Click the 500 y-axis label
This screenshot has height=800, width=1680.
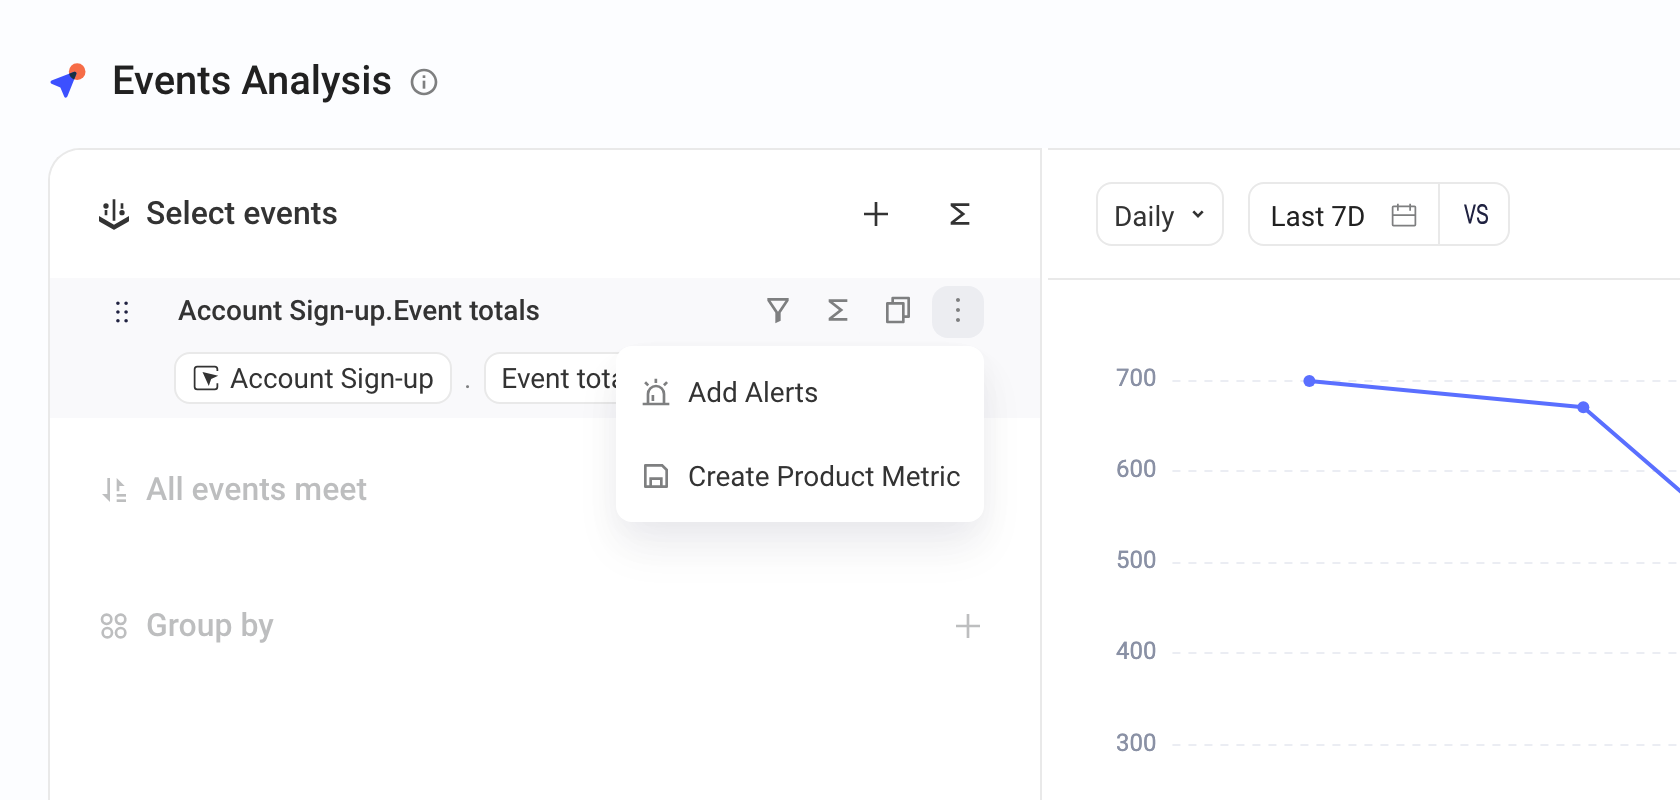tap(1136, 560)
